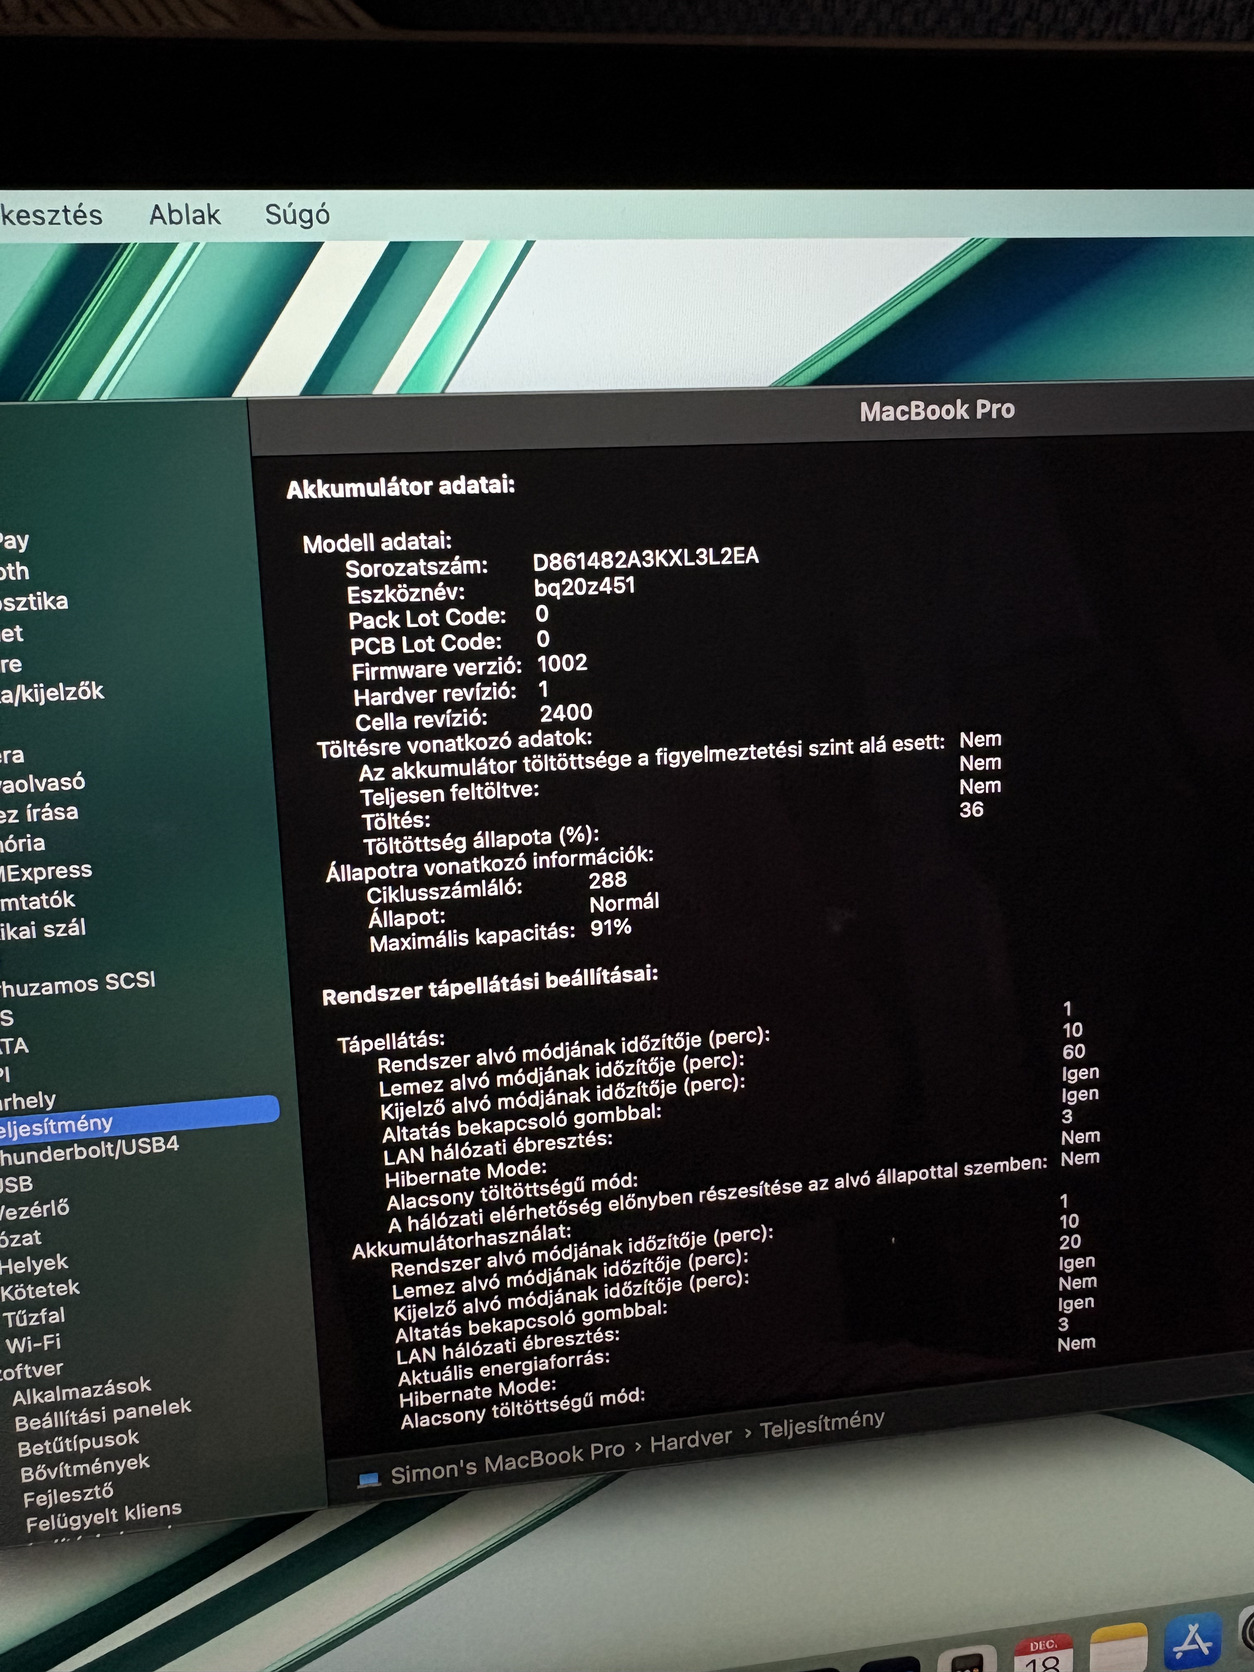Click the Maximális kapacitás value 91%
This screenshot has width=1254, height=1672.
[610, 927]
